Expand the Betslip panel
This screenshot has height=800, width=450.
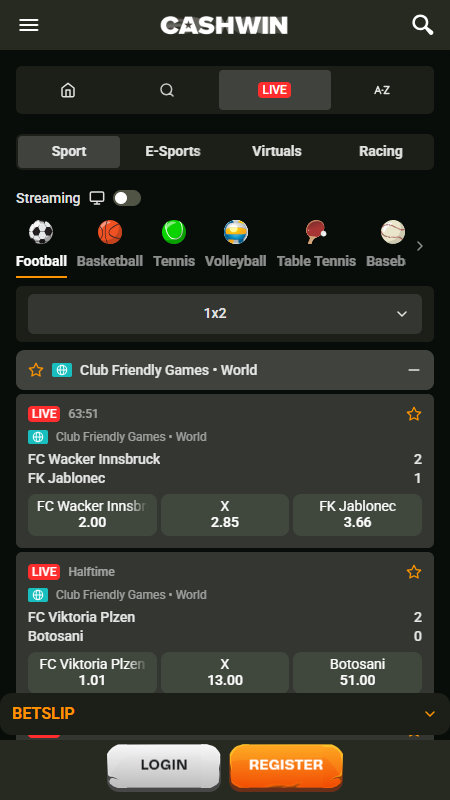tap(225, 714)
